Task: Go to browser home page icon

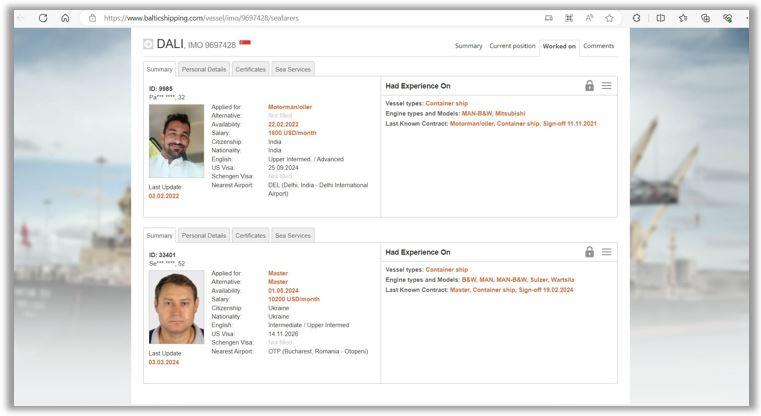Action: [65, 17]
